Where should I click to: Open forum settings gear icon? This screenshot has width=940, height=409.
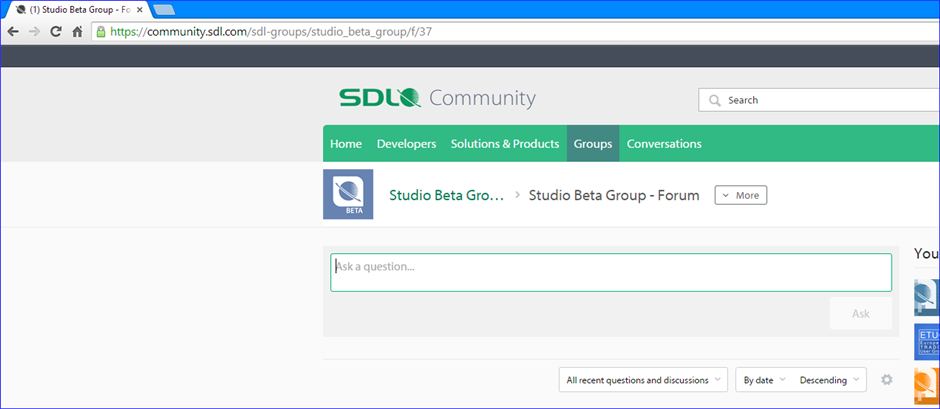pos(886,380)
